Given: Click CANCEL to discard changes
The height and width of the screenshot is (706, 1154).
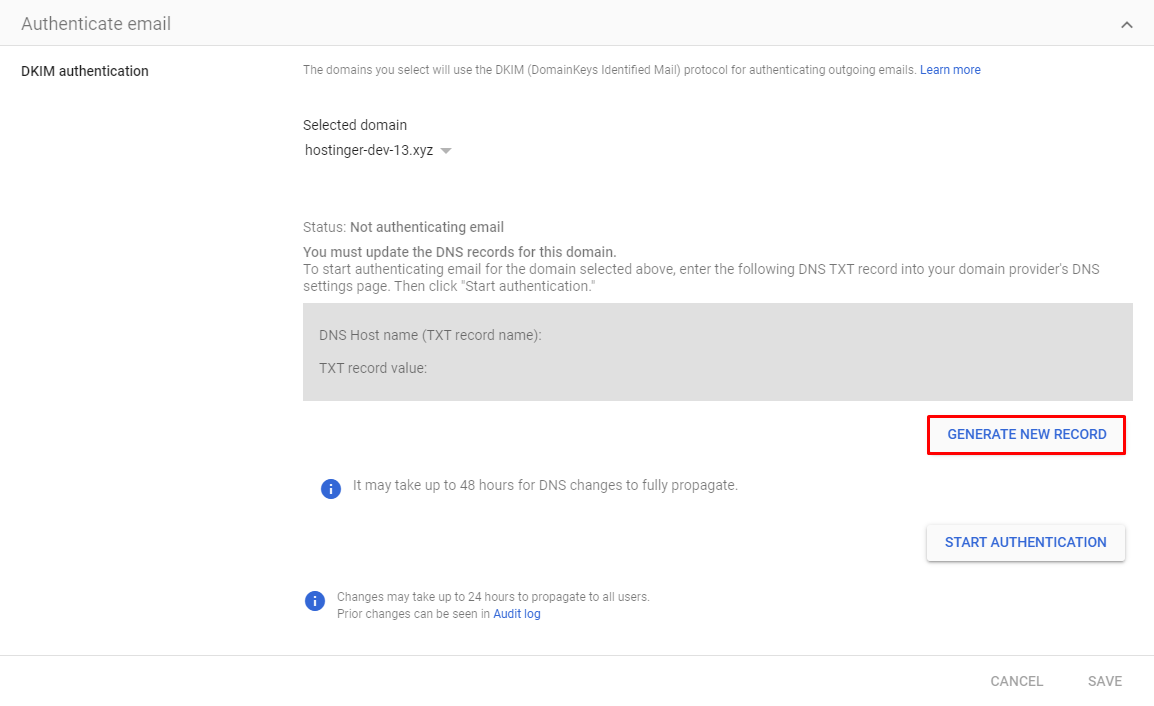Looking at the screenshot, I should click(1016, 681).
